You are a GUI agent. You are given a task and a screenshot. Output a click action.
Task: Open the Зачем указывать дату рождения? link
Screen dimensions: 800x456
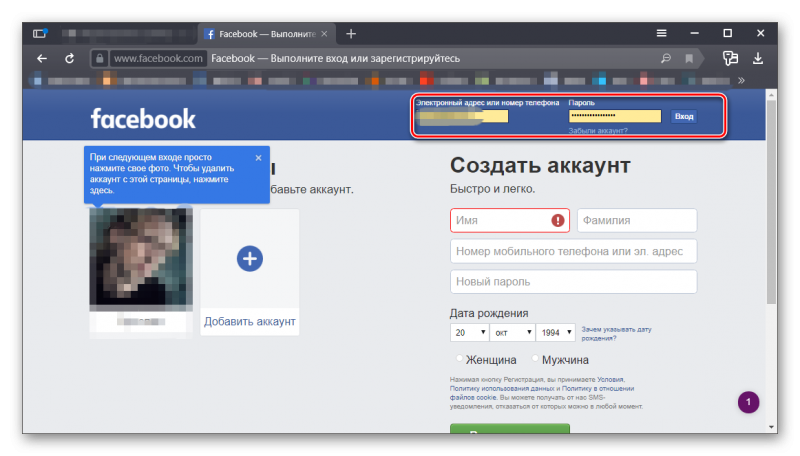tap(616, 334)
